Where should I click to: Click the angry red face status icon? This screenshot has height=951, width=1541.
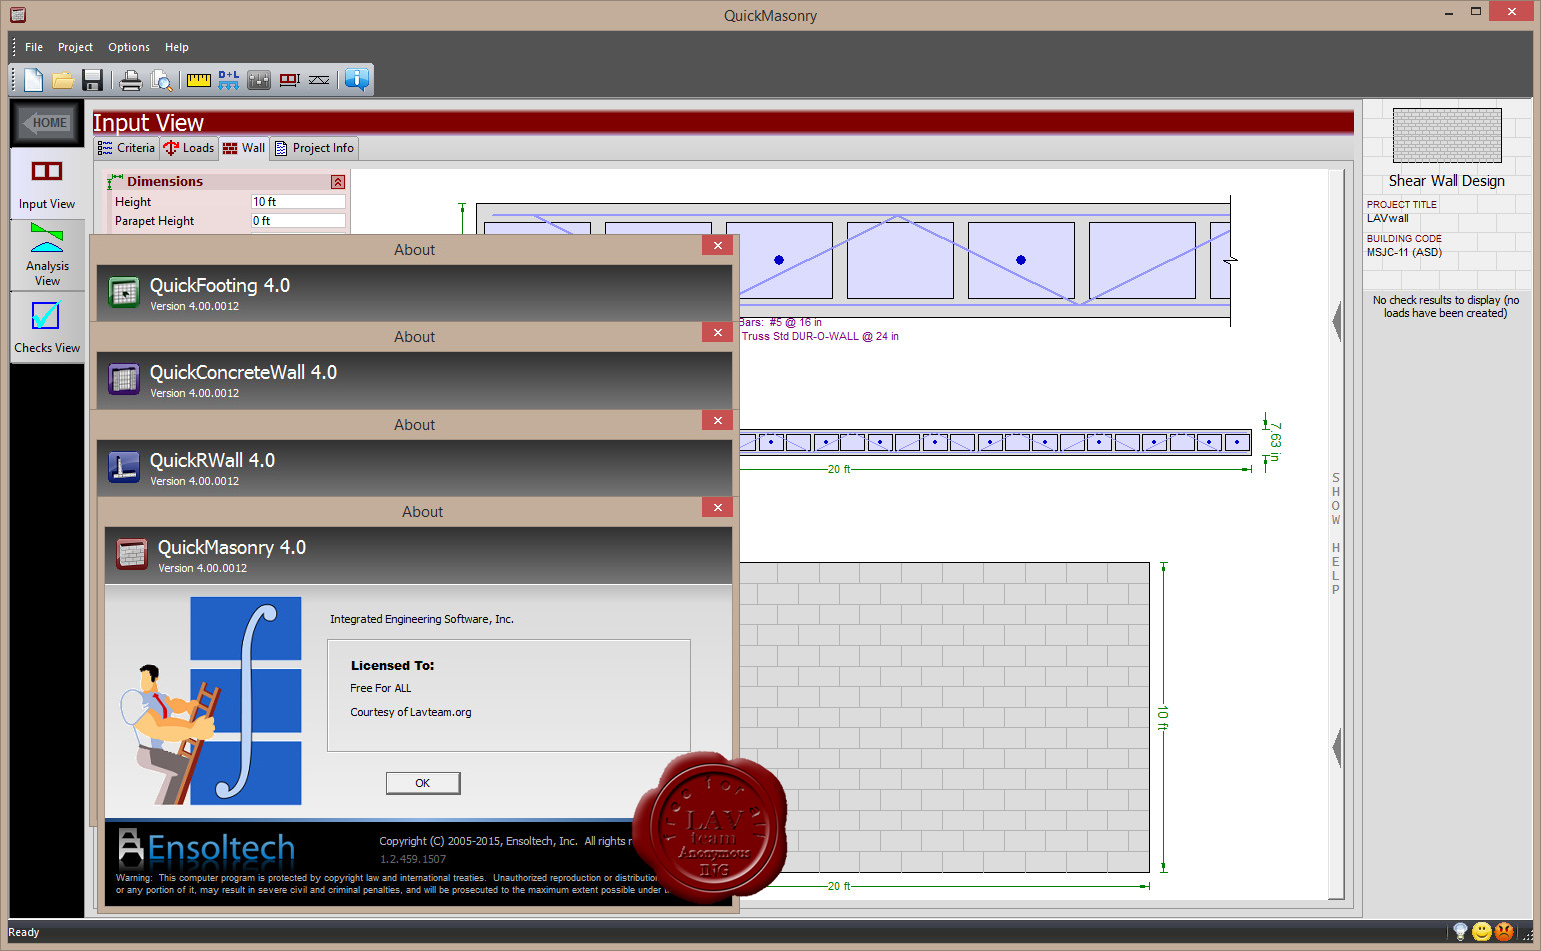[1504, 932]
